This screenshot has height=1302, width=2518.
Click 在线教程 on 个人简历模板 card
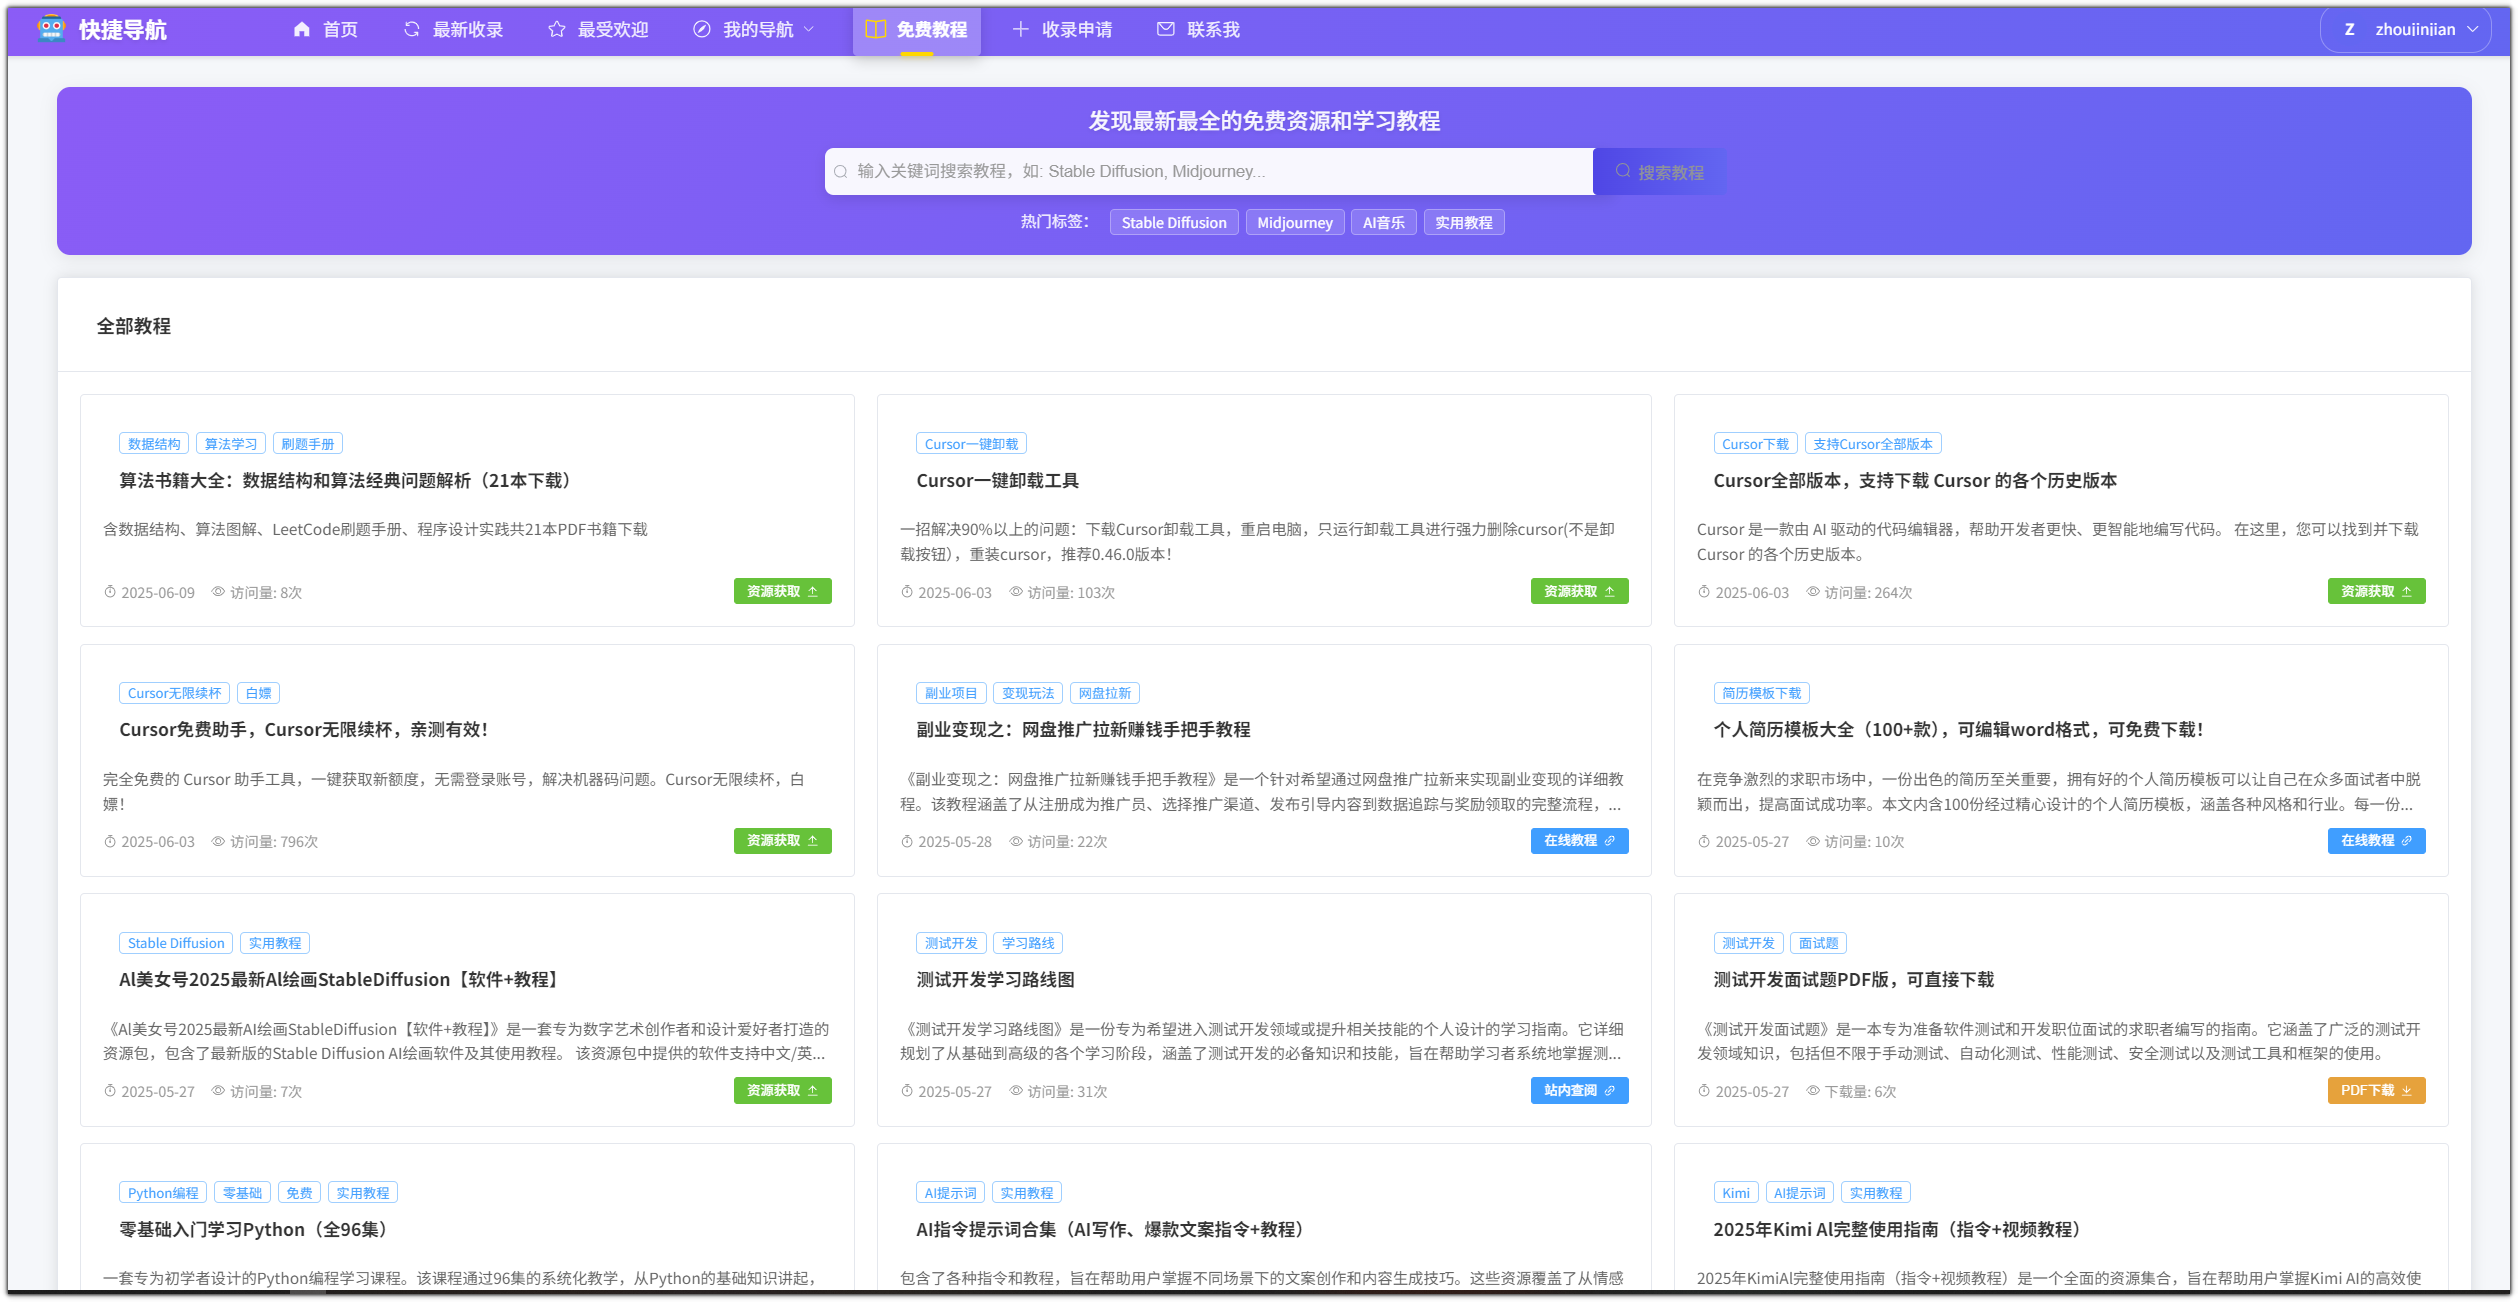(2376, 841)
